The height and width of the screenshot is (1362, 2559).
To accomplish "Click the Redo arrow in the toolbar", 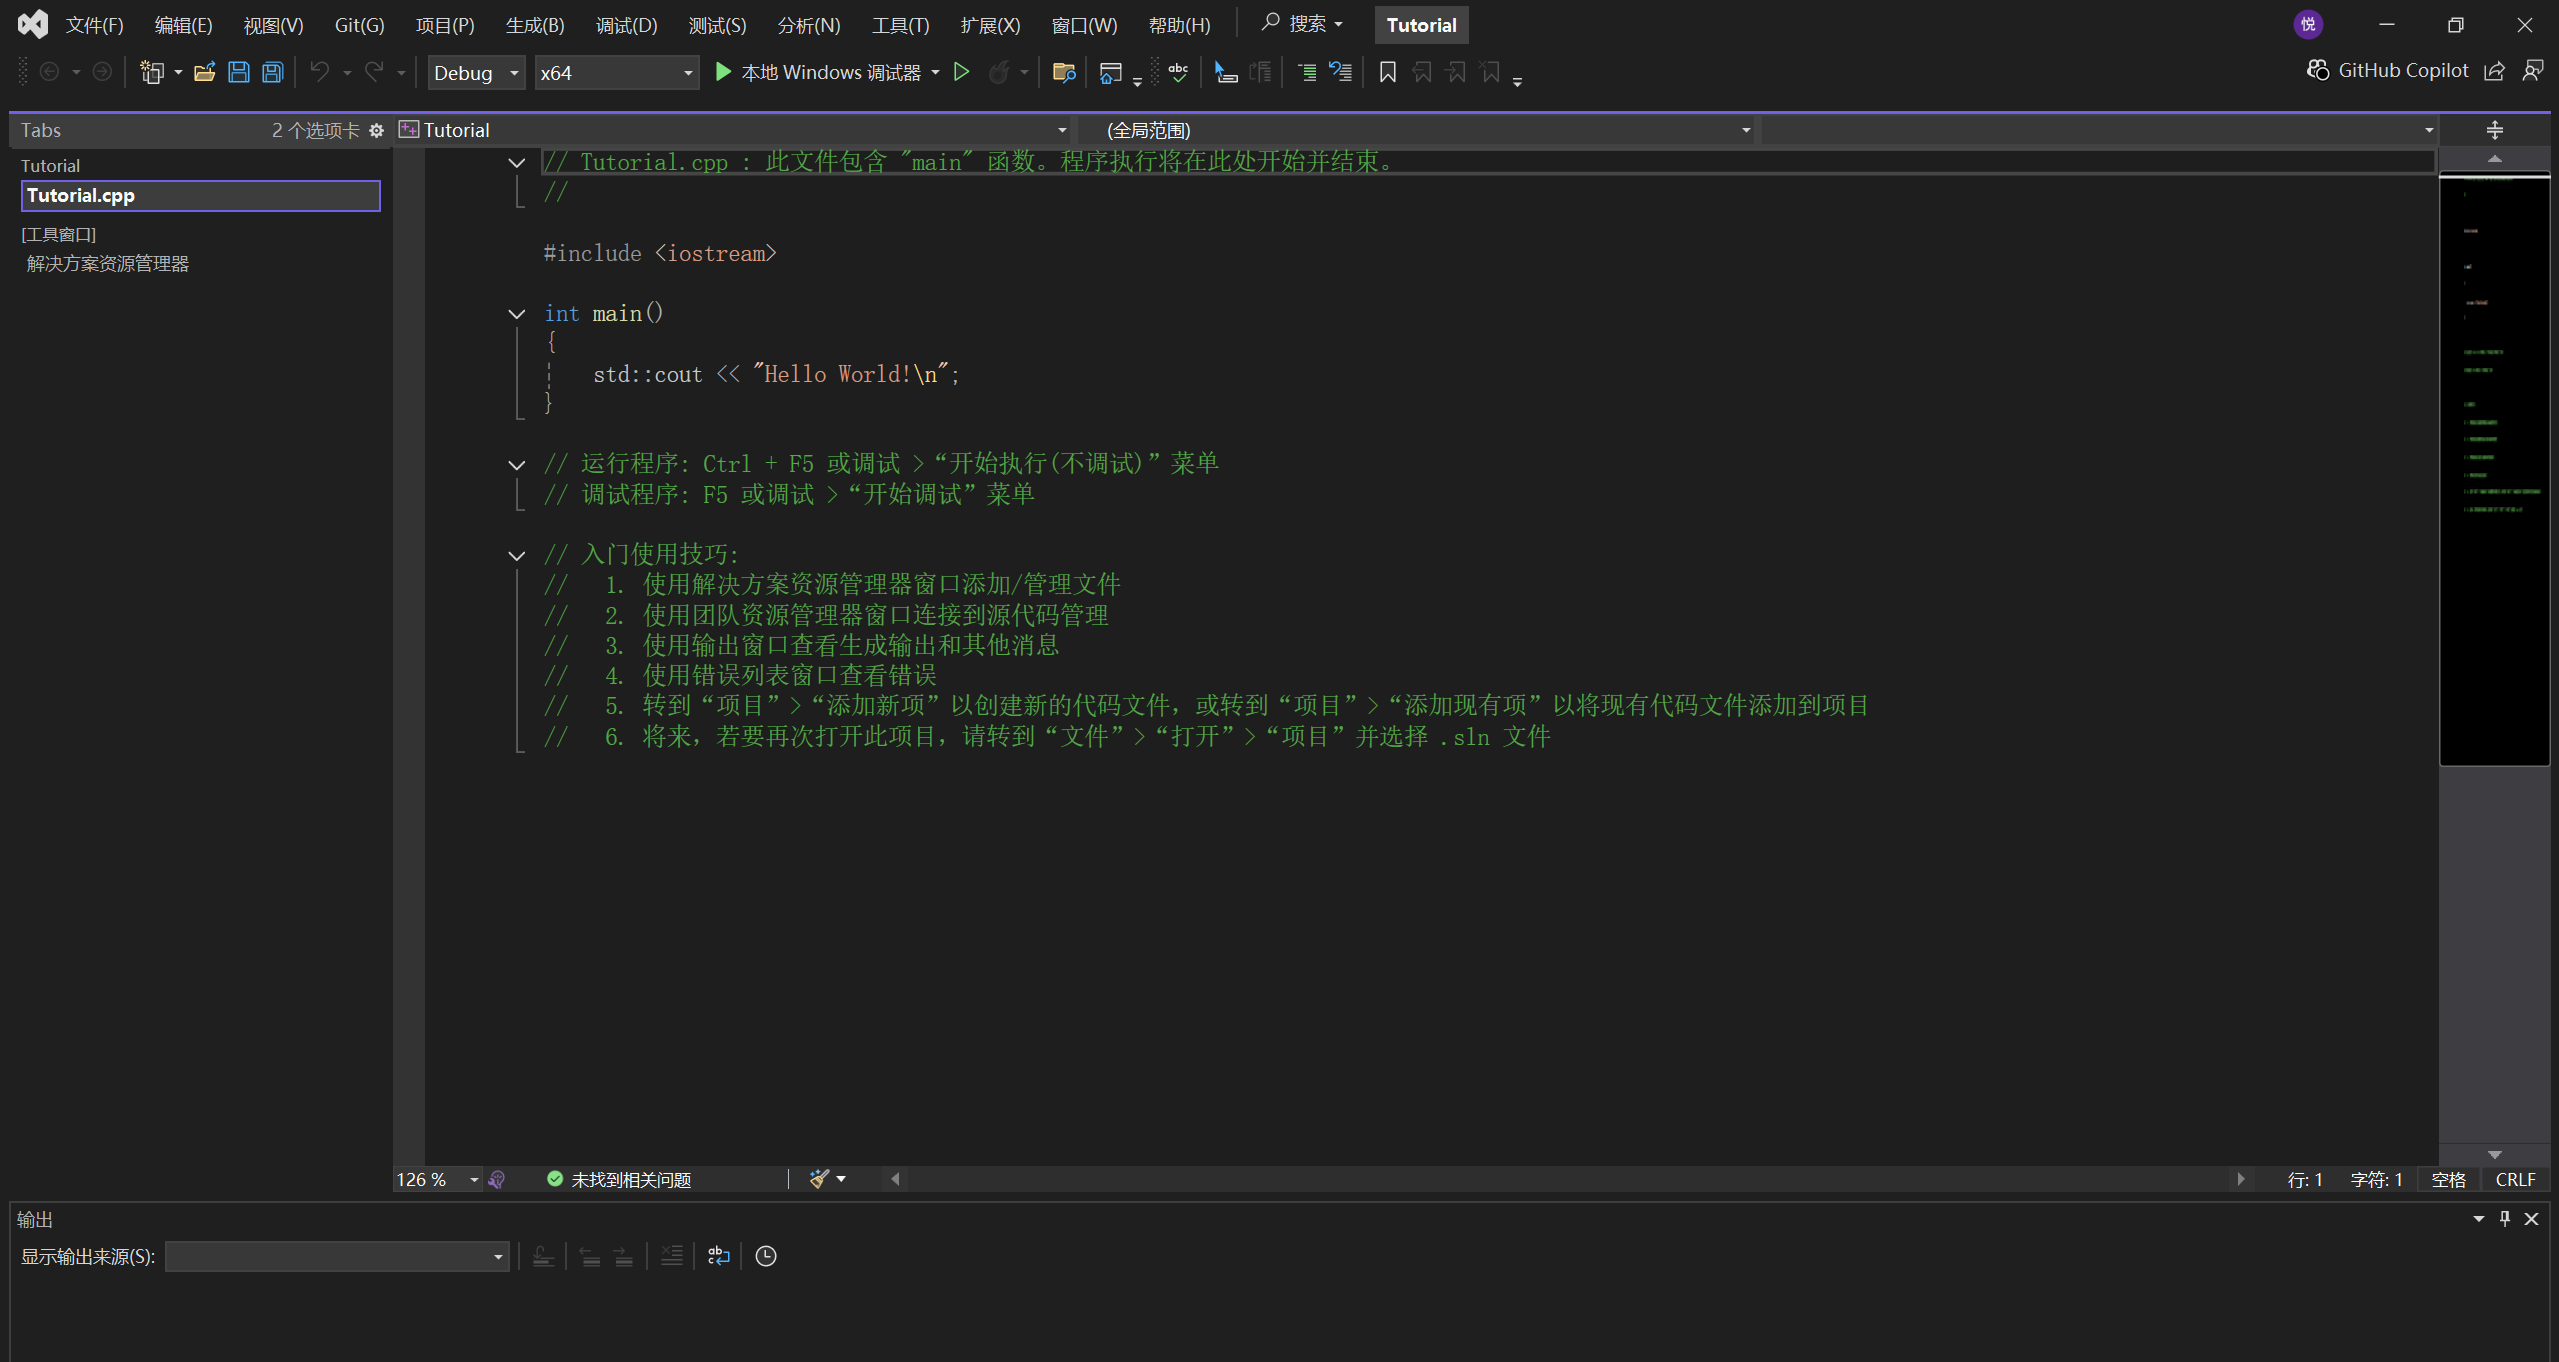I will click(374, 72).
